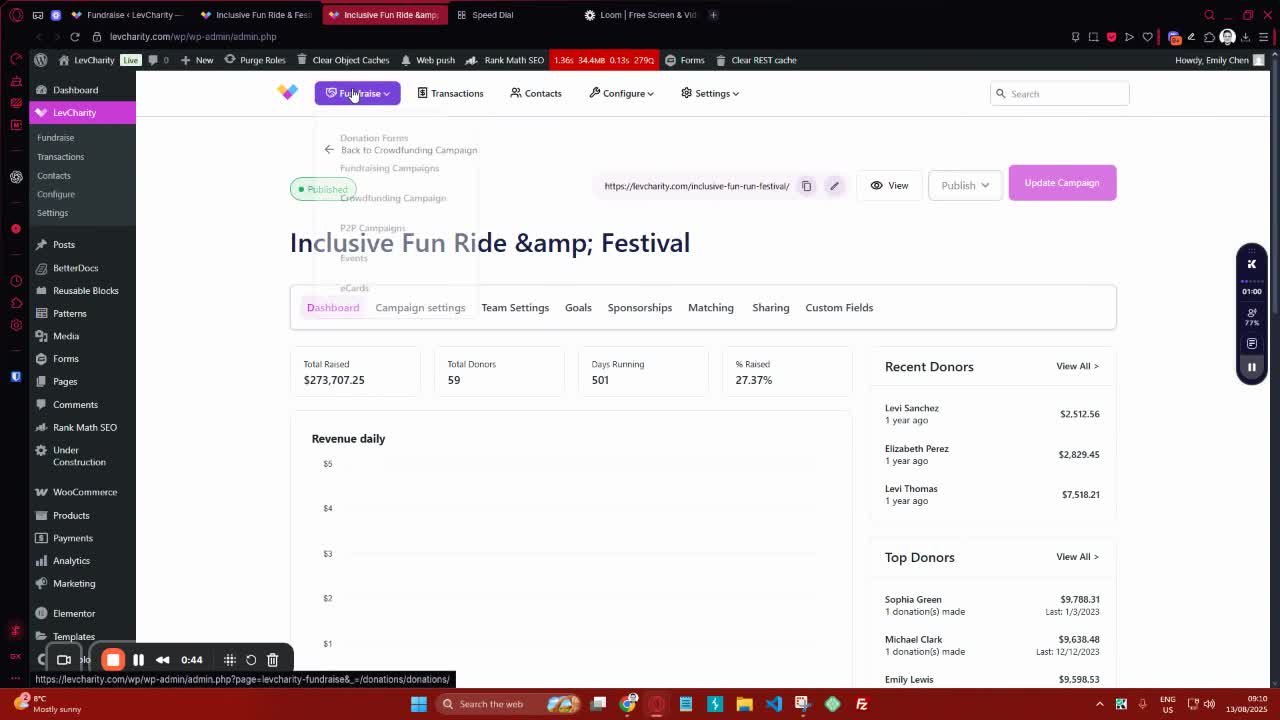Open the Configure dropdown menu
Screen dimensions: 1280x720
click(x=621, y=93)
